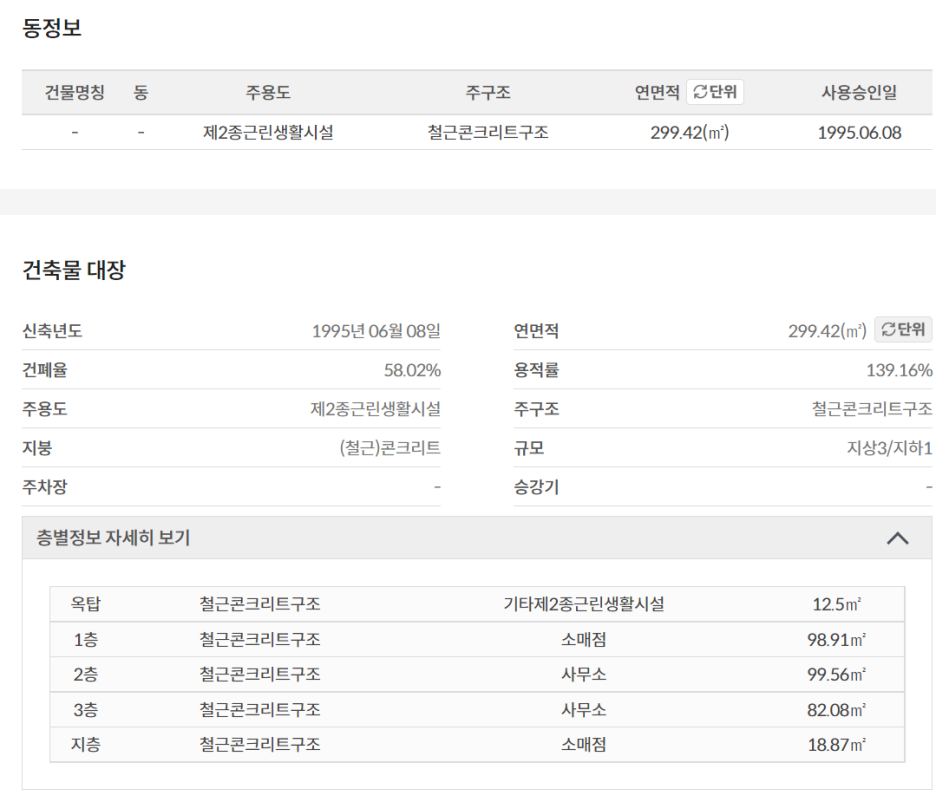Viewport: 936px width, 802px height.
Task: Click the 연면적 column header in the 동정보 table
Action: tap(657, 92)
